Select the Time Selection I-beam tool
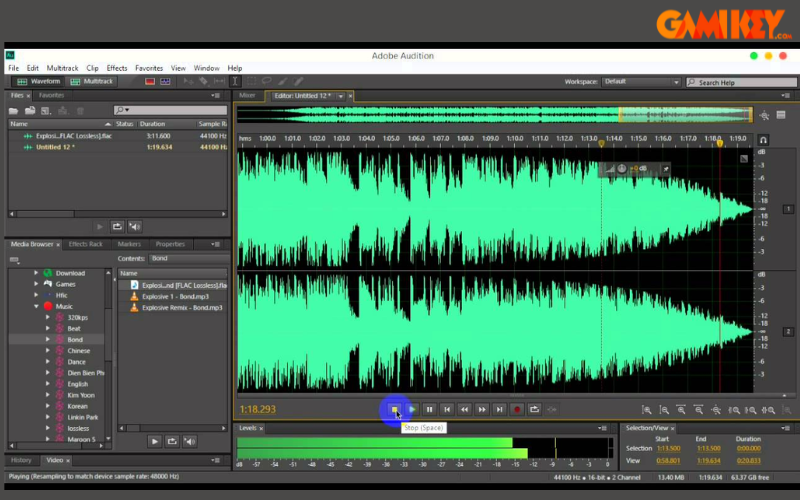Screen dimensions: 800x500 click(x=235, y=81)
